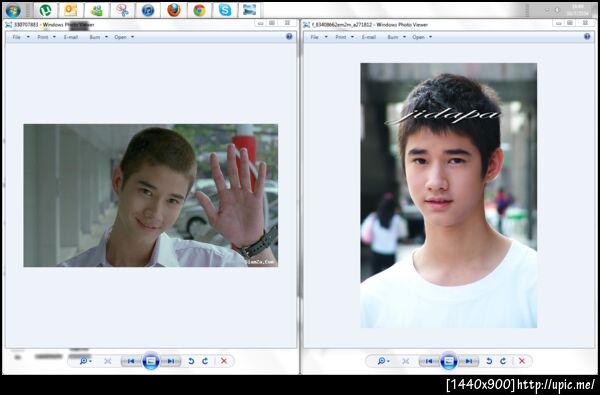Image resolution: width=600 pixels, height=395 pixels.
Task: Click left Photo Viewer title bar icon
Action: (8, 25)
